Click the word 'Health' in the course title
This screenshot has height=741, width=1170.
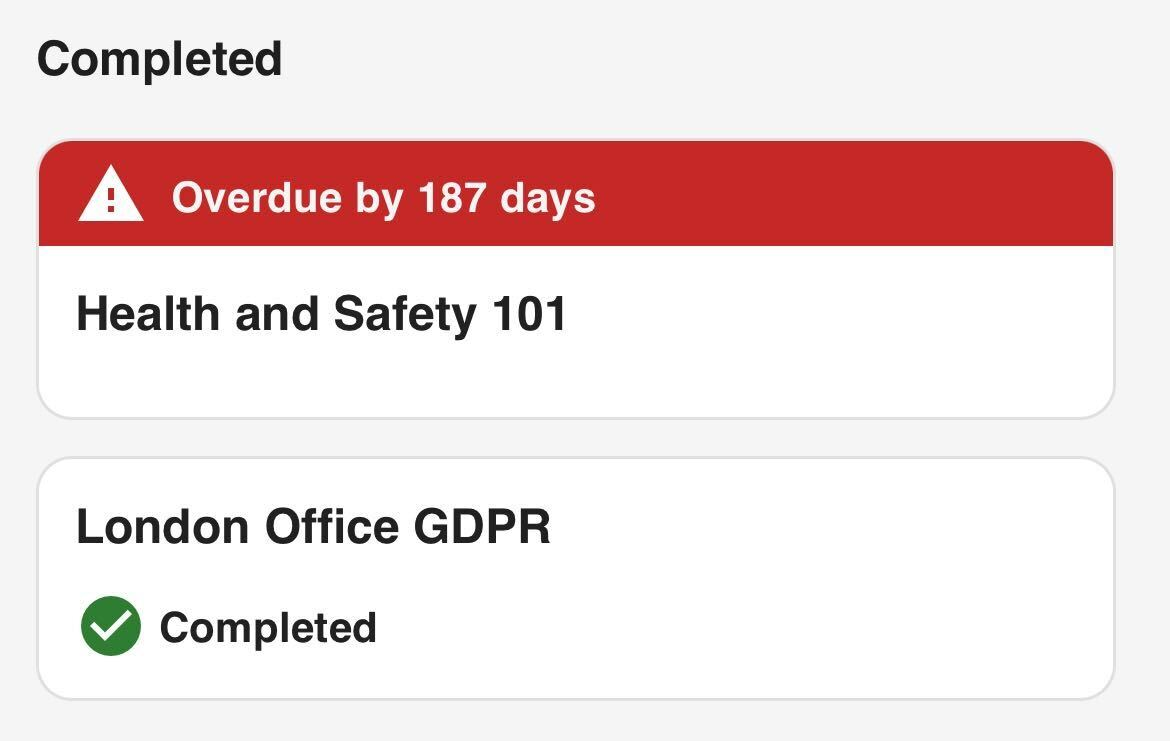(x=148, y=314)
